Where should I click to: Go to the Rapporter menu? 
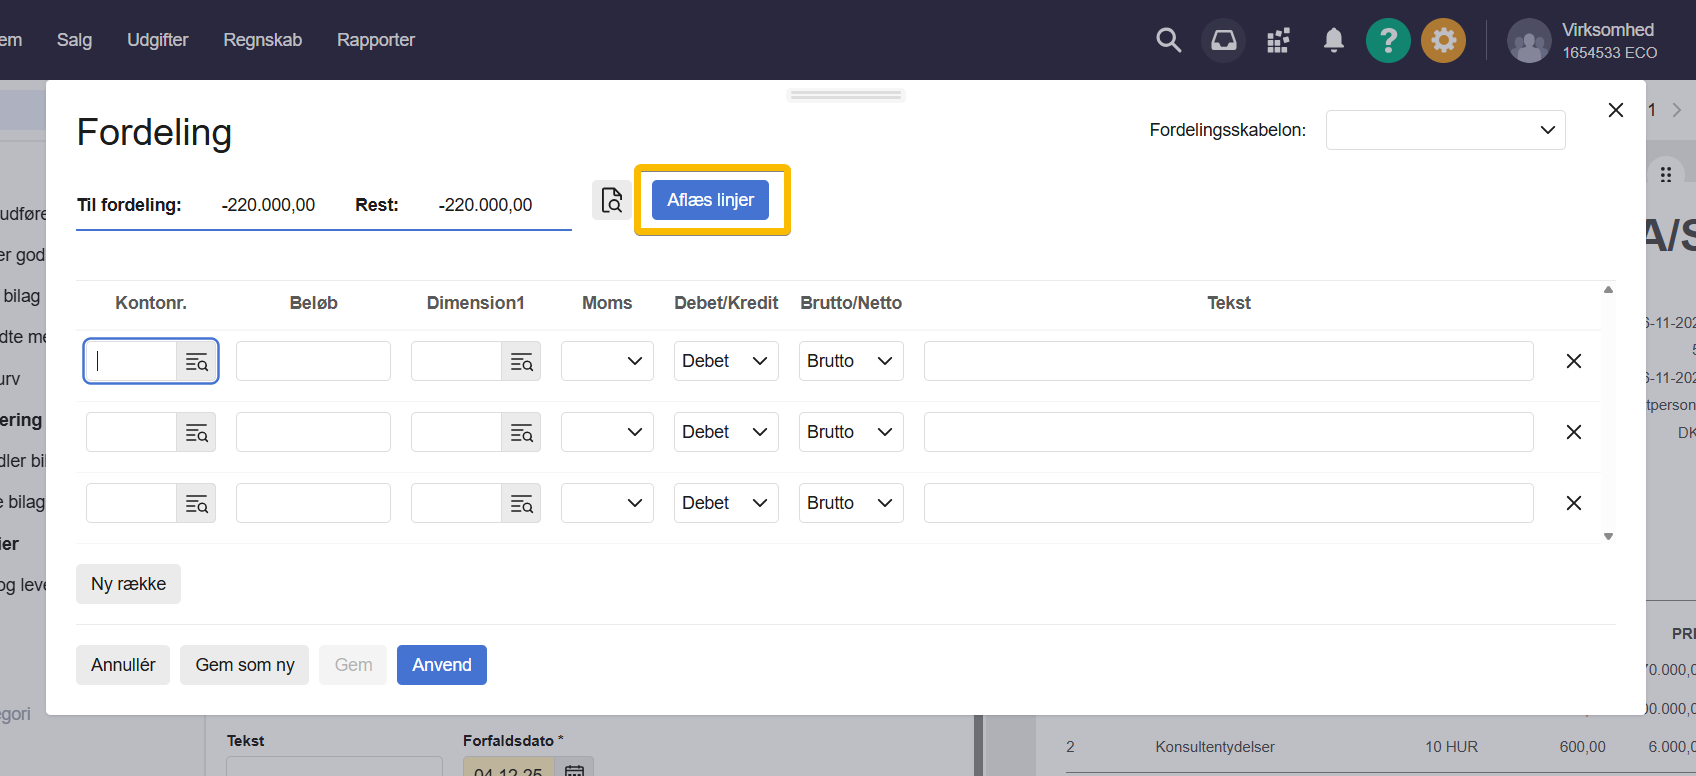(x=375, y=40)
